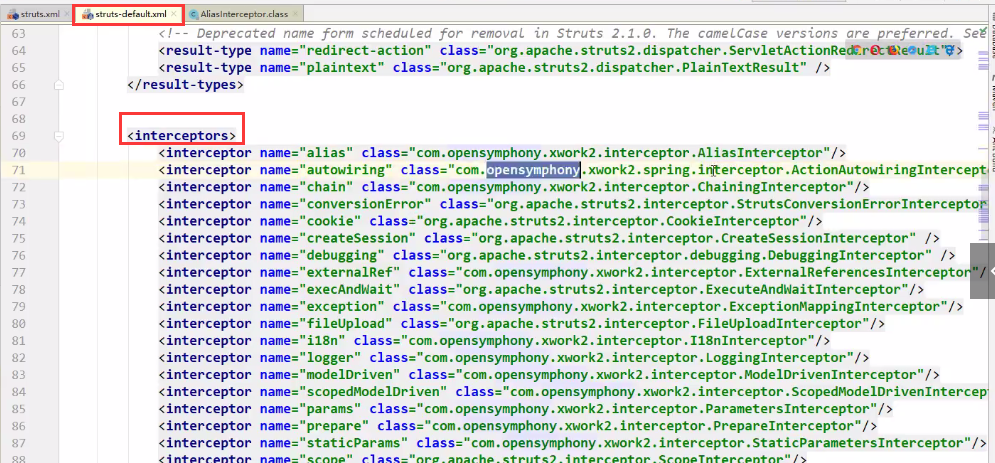Click the struts.xml tab file icon
This screenshot has width=995, height=463.
pyautogui.click(x=10, y=15)
